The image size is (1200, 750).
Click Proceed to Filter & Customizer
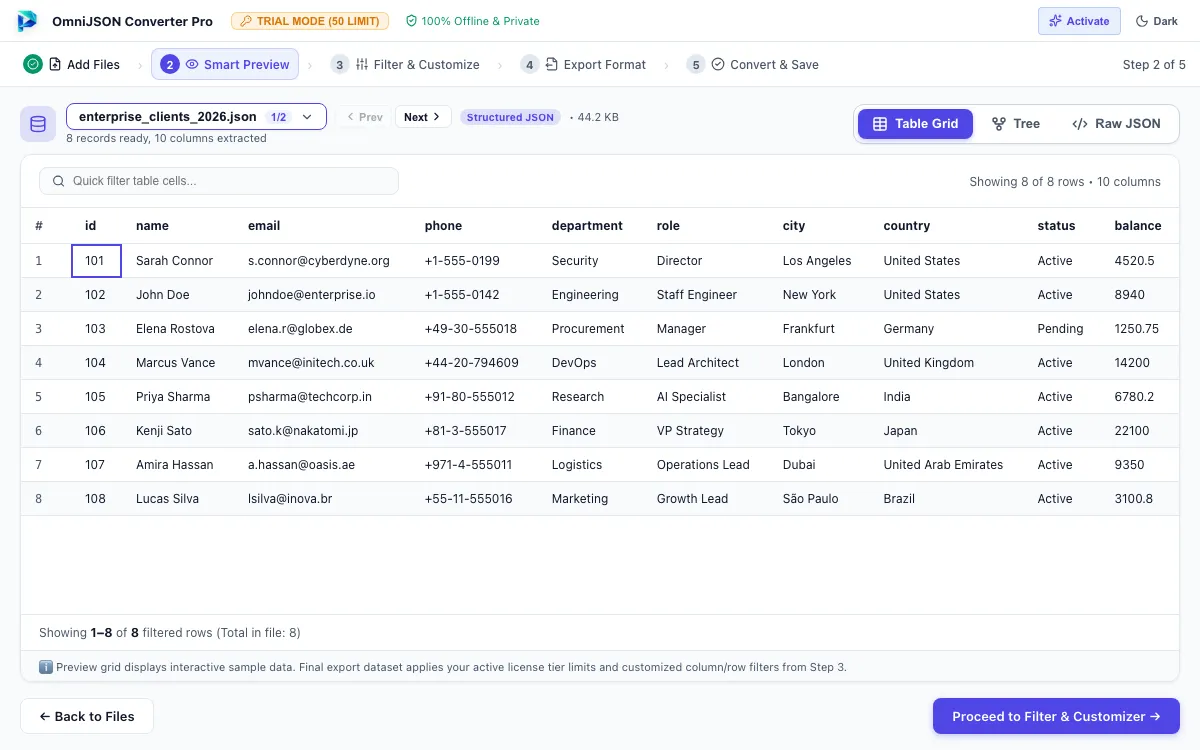tap(1056, 716)
